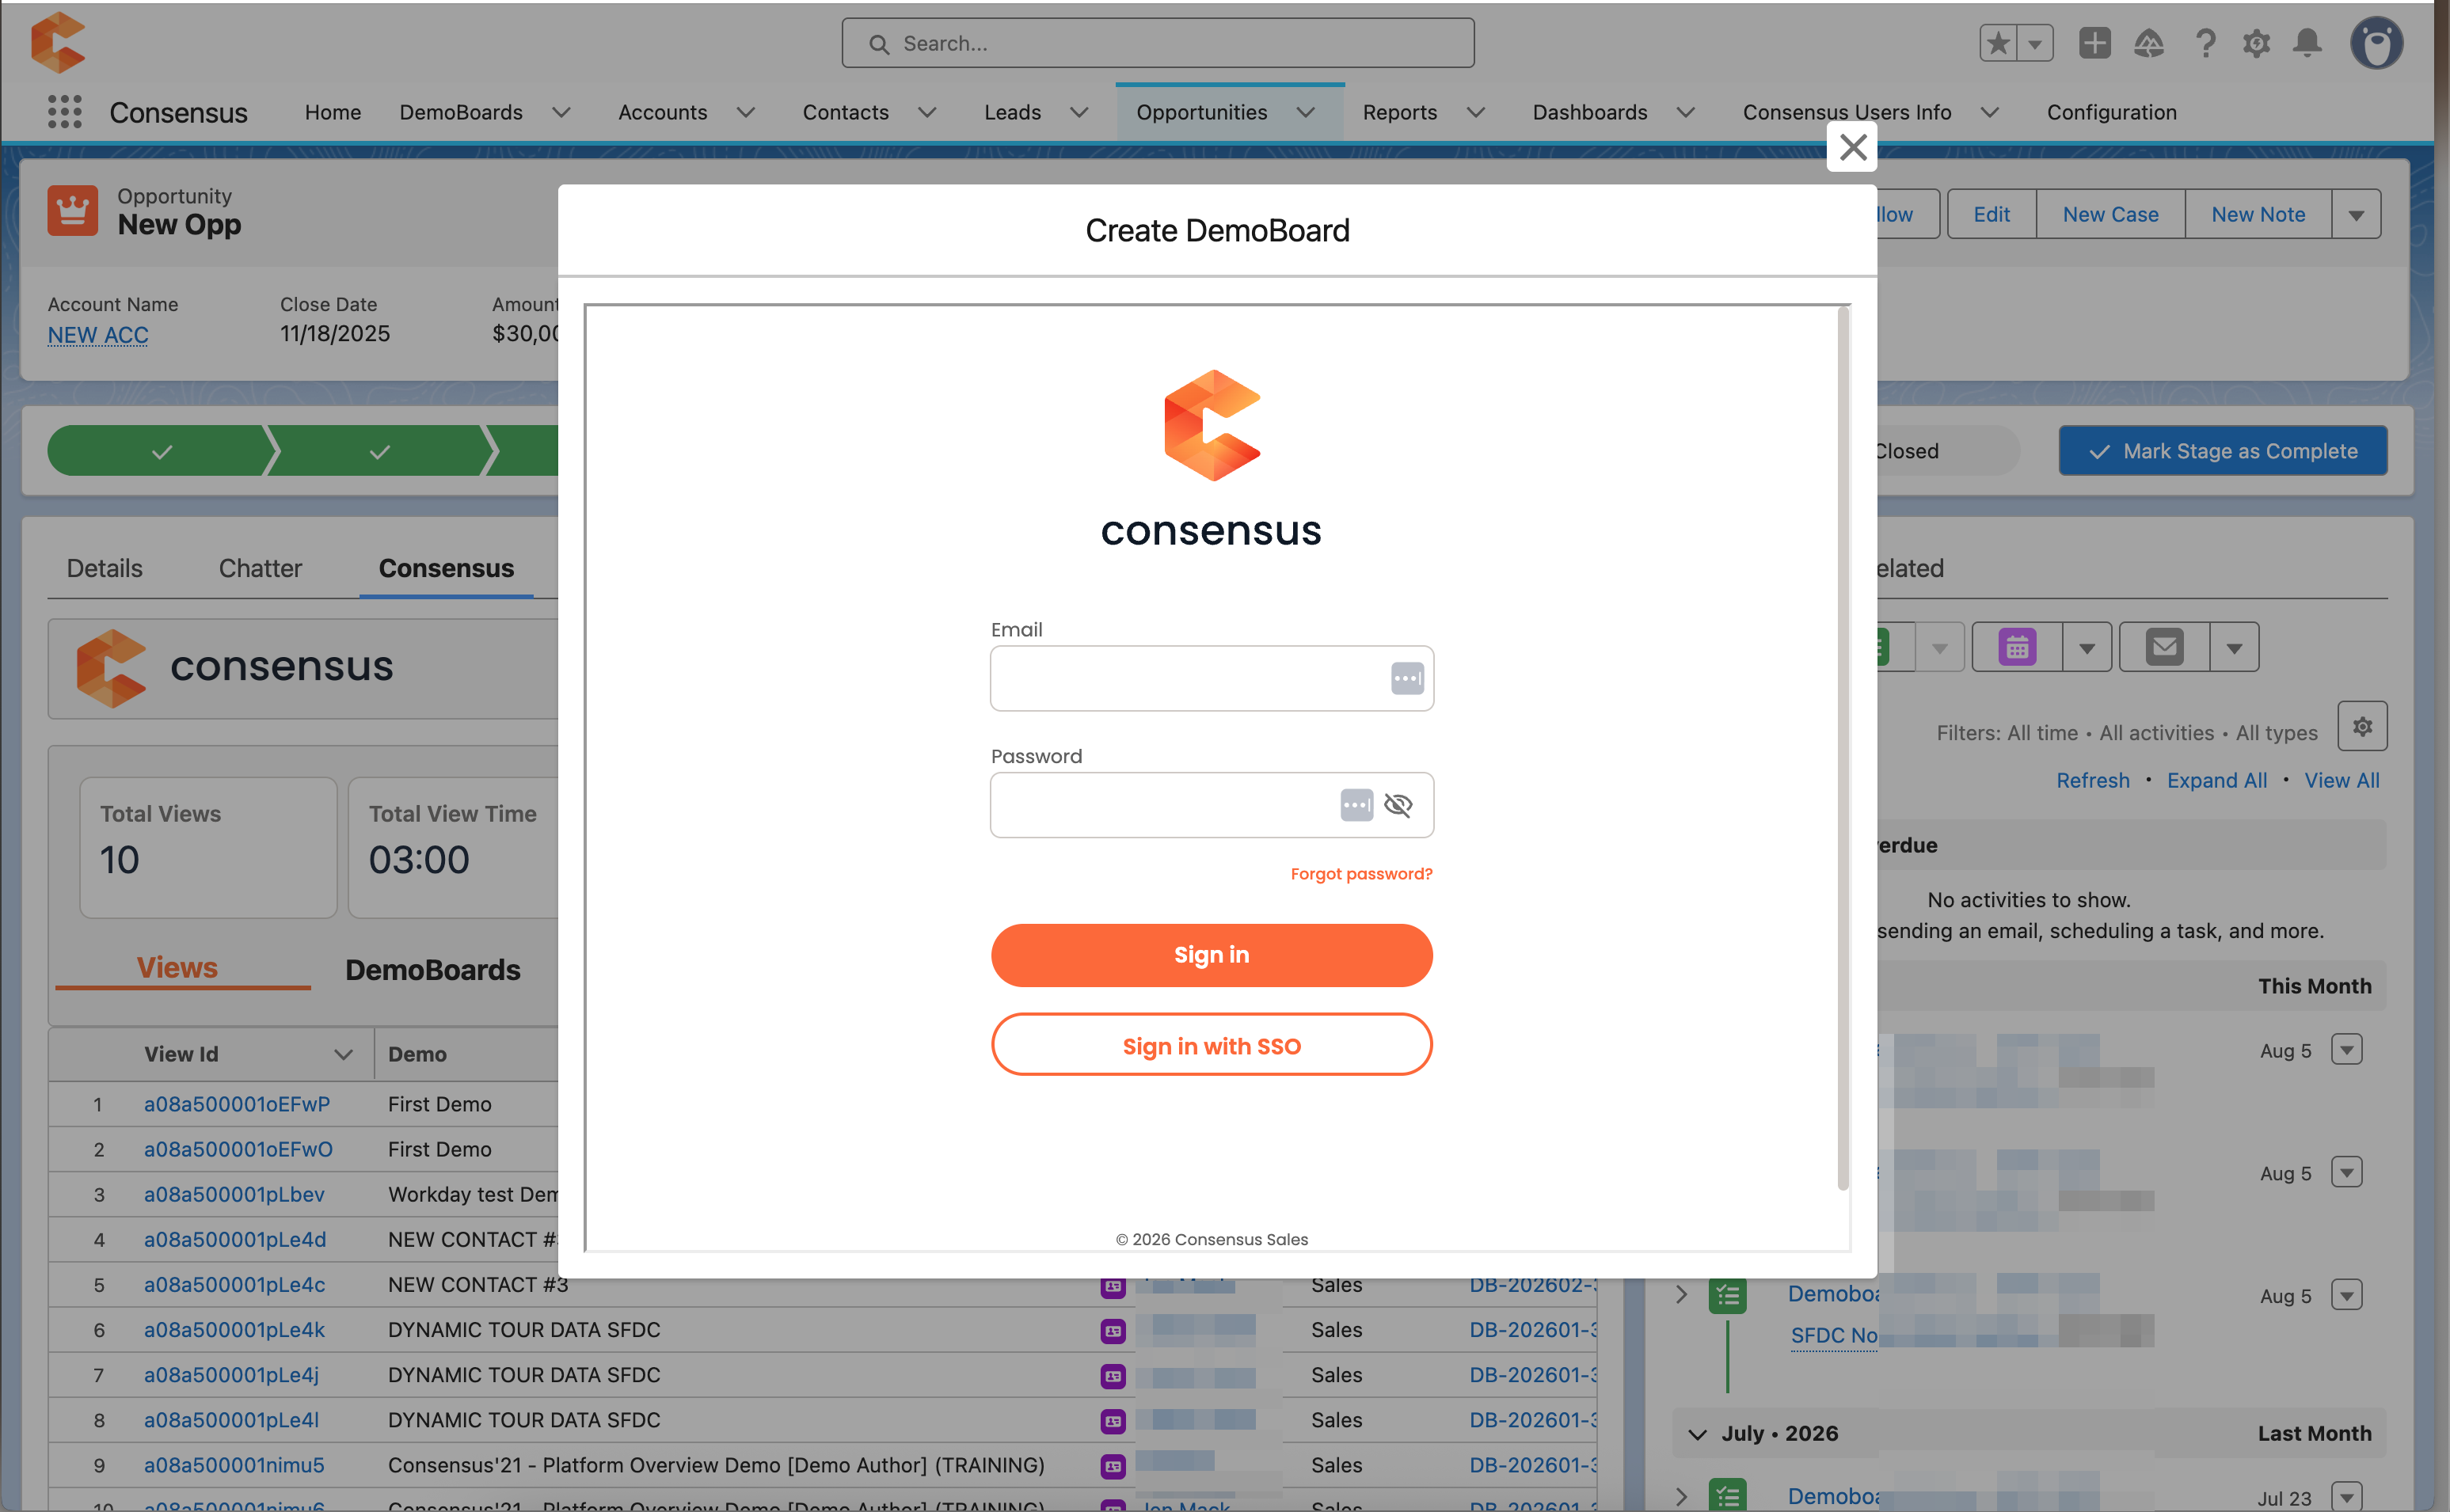Click the orange Sign in button
Image resolution: width=2450 pixels, height=1512 pixels.
pos(1211,955)
